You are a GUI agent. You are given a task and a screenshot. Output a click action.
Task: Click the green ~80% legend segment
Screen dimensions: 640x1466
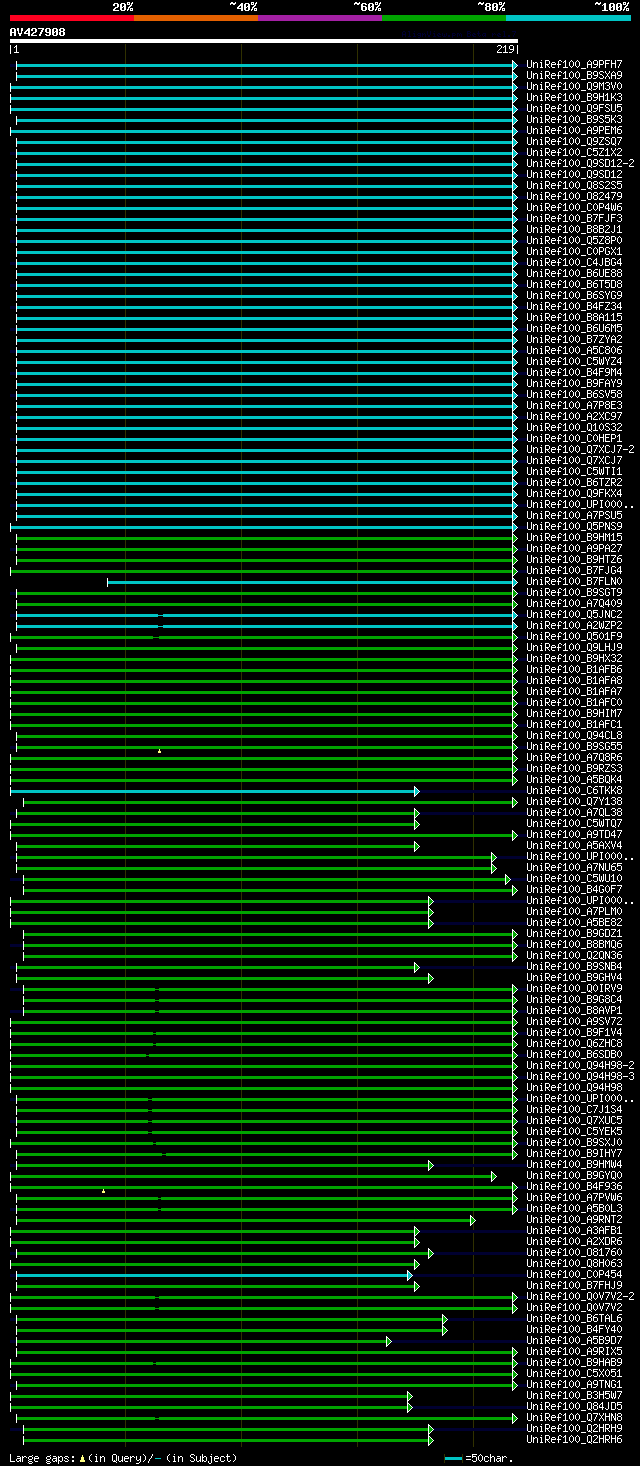tap(444, 17)
